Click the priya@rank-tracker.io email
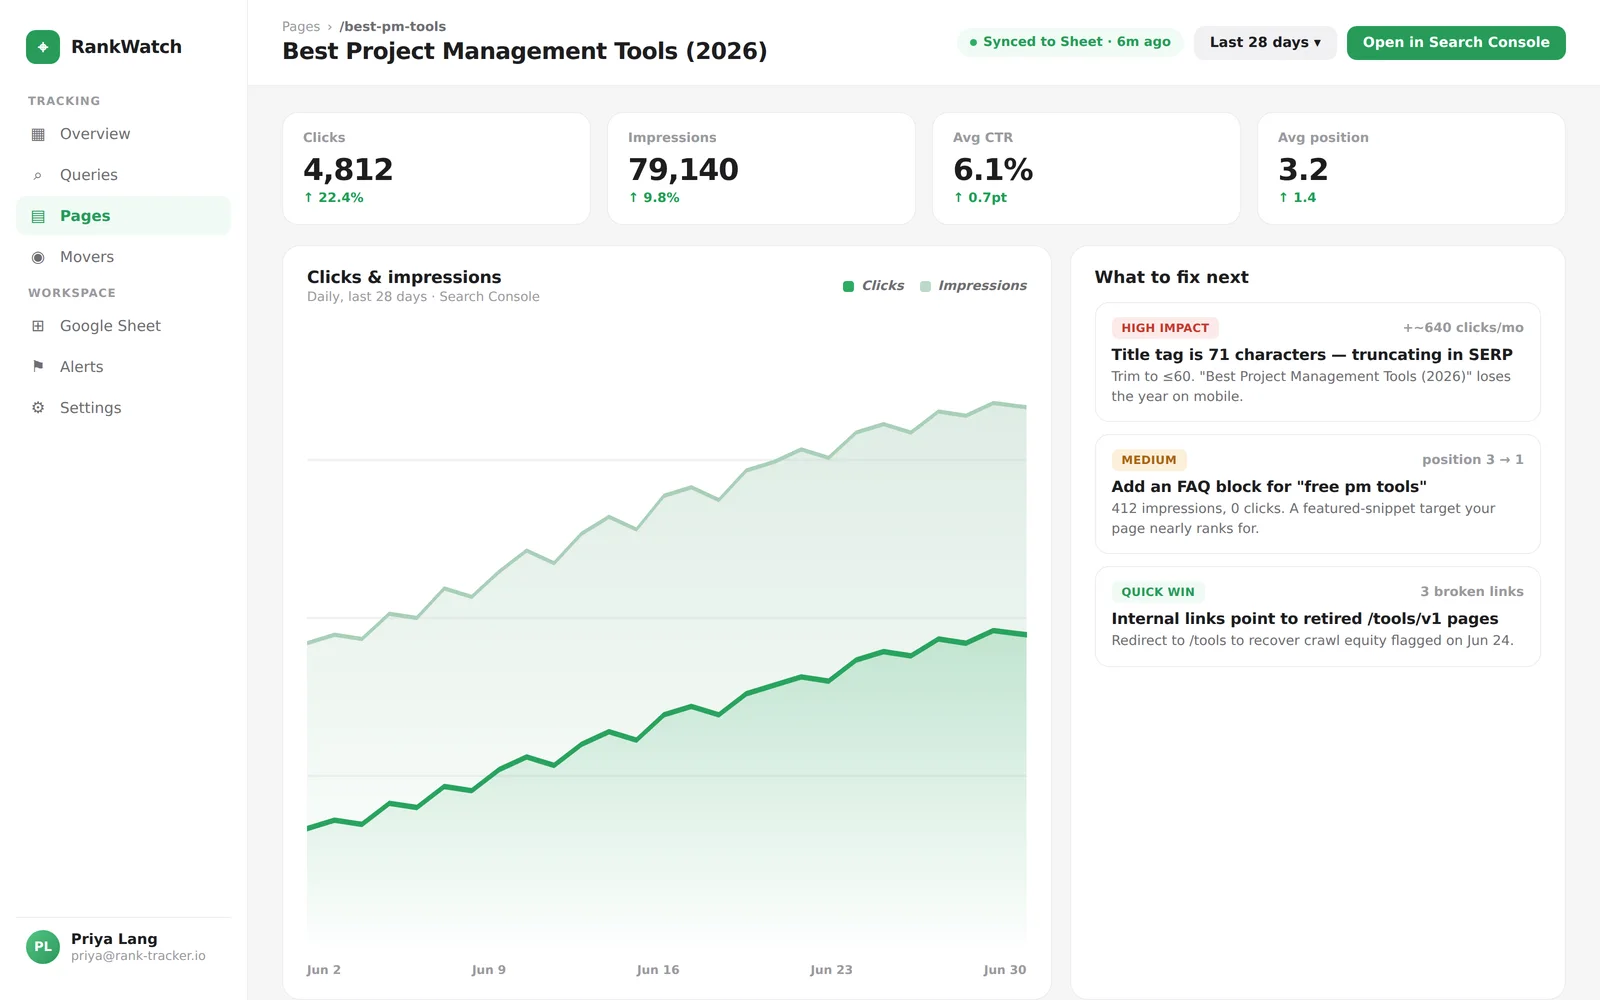This screenshot has height=1000, width=1600. click(138, 956)
